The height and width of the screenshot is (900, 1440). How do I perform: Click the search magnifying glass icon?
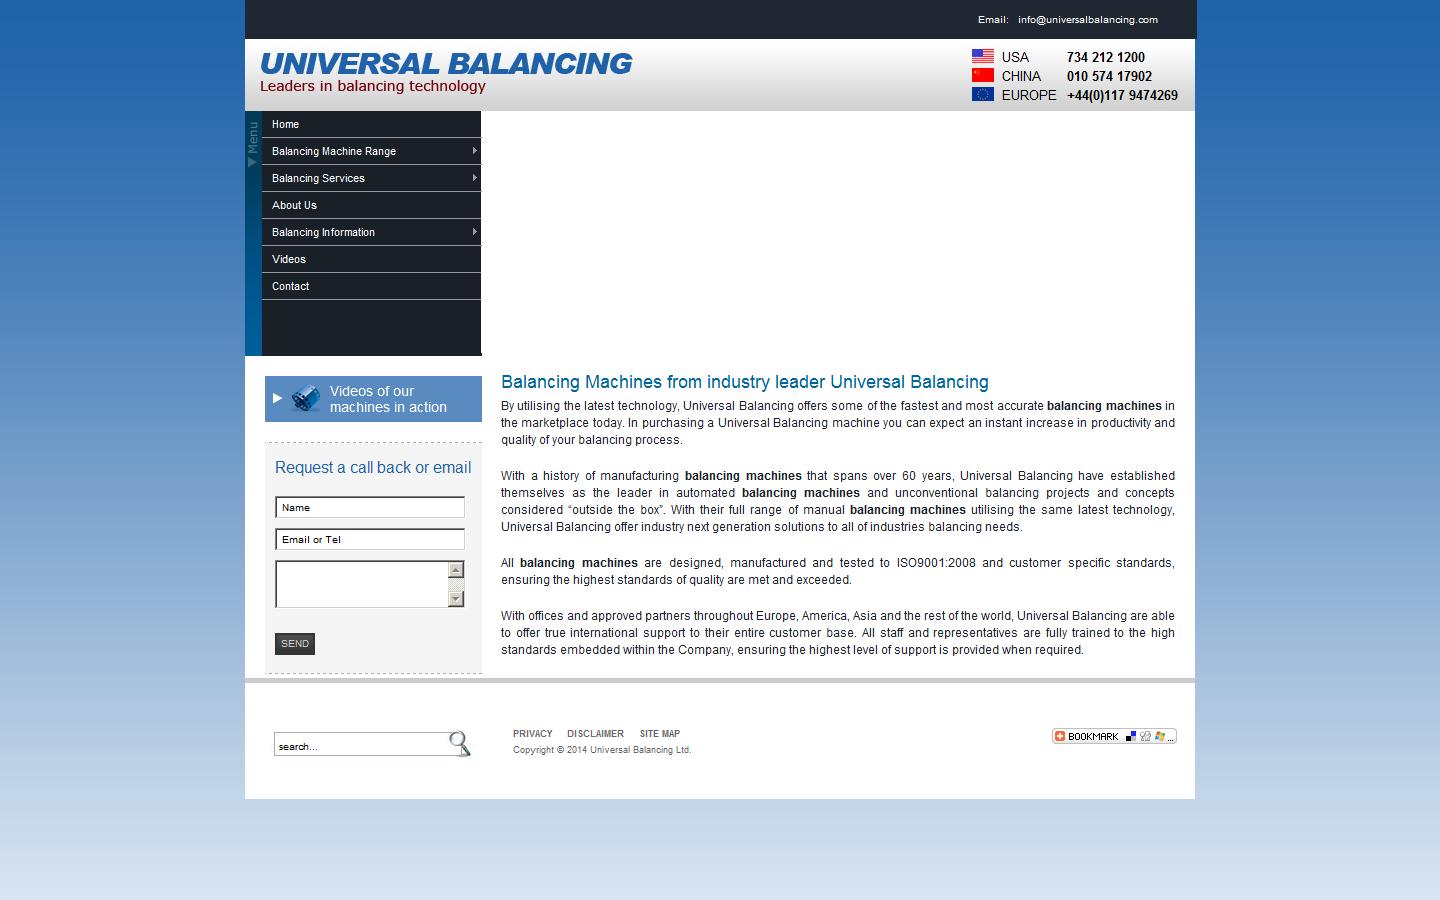click(459, 744)
